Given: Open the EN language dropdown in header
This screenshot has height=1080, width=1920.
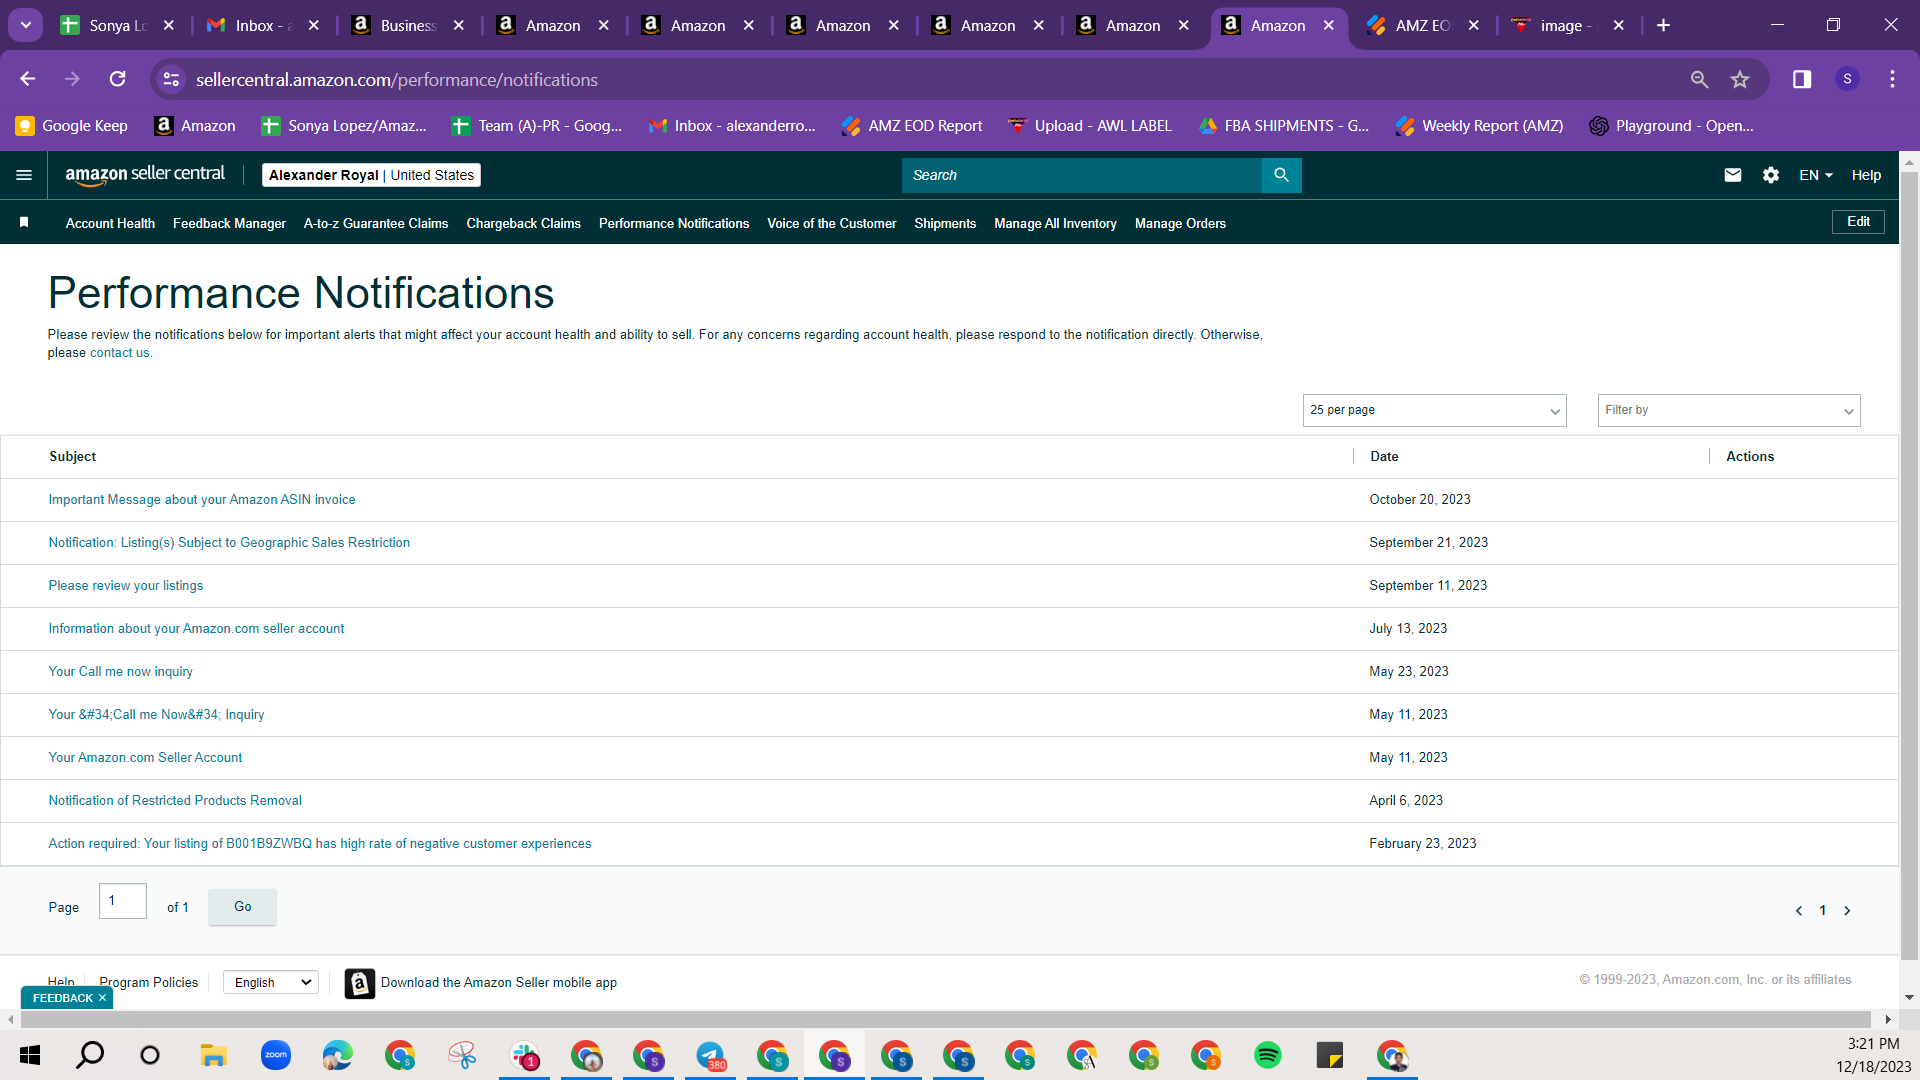Looking at the screenshot, I should coord(1816,175).
